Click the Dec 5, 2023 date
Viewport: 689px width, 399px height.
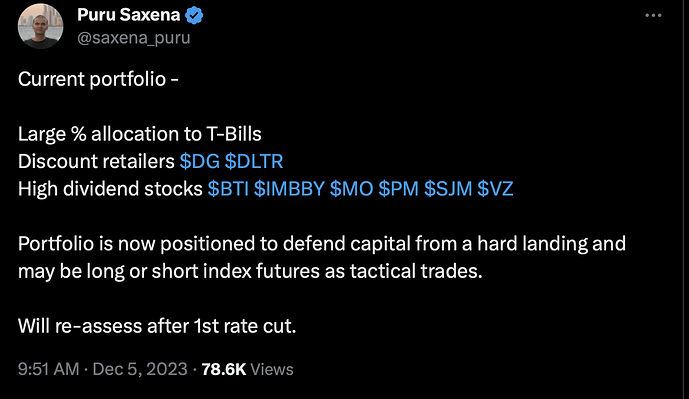coord(140,369)
